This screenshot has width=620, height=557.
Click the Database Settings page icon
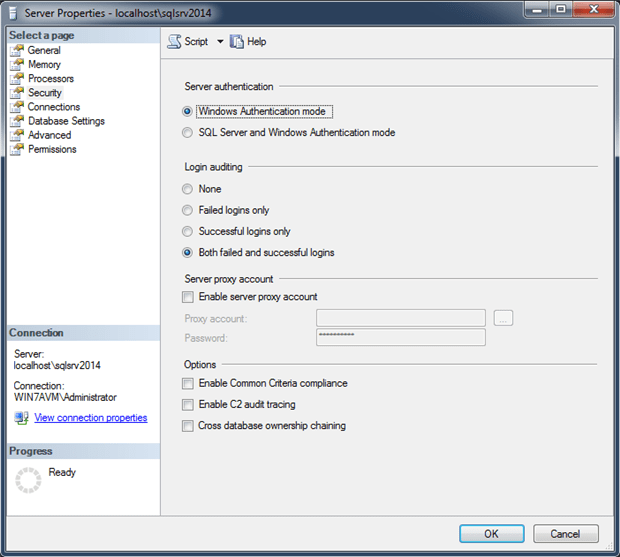17,121
